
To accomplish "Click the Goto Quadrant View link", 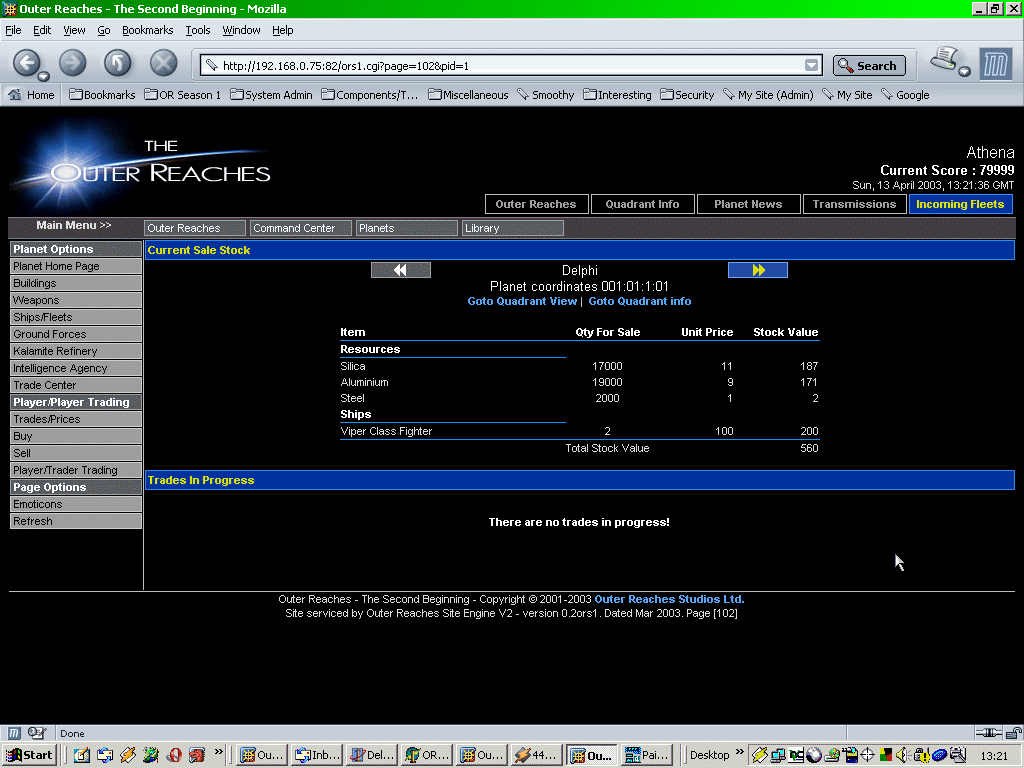I will (x=522, y=301).
